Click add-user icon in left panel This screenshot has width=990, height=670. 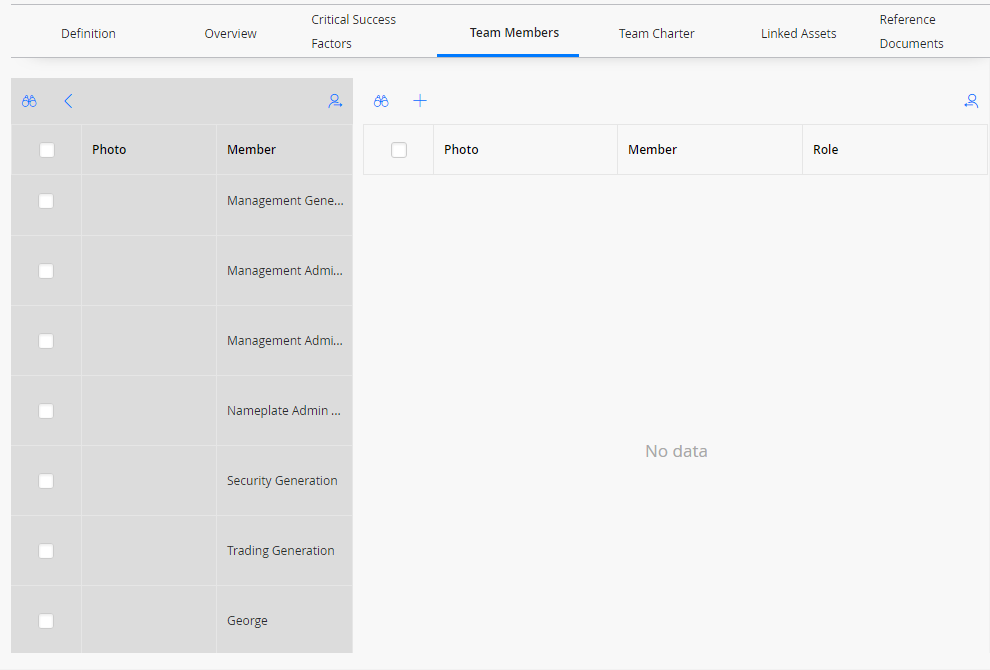tap(335, 101)
